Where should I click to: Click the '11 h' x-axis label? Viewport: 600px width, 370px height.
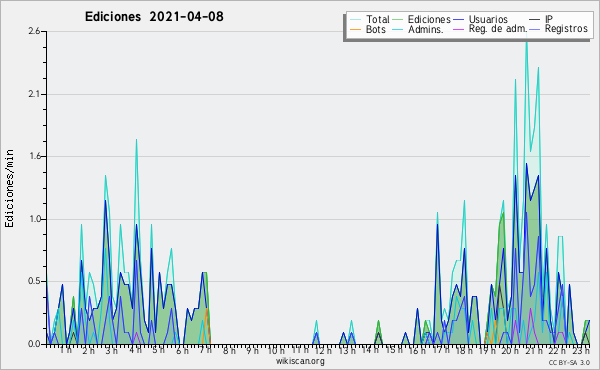[x=300, y=350]
